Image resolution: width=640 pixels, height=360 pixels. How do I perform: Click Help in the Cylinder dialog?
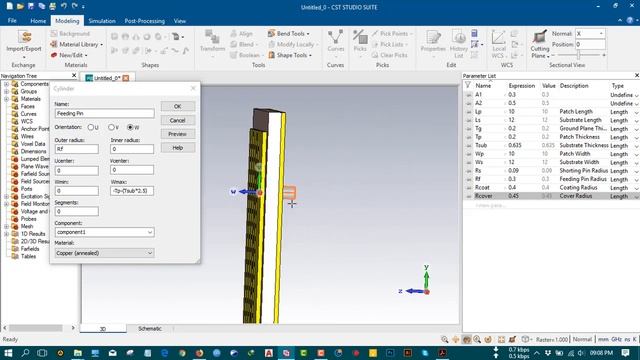(178, 148)
